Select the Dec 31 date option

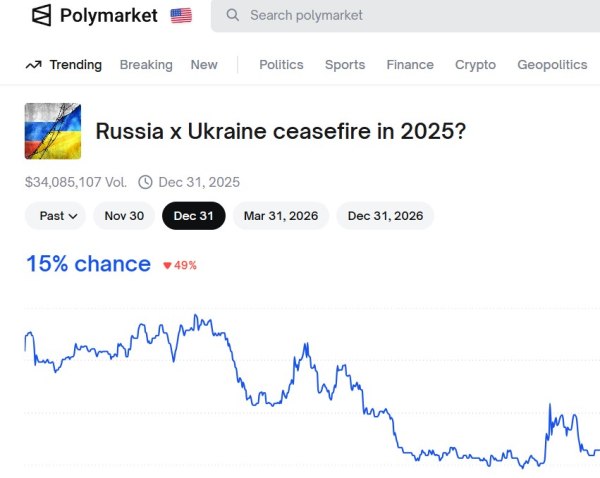(x=194, y=216)
